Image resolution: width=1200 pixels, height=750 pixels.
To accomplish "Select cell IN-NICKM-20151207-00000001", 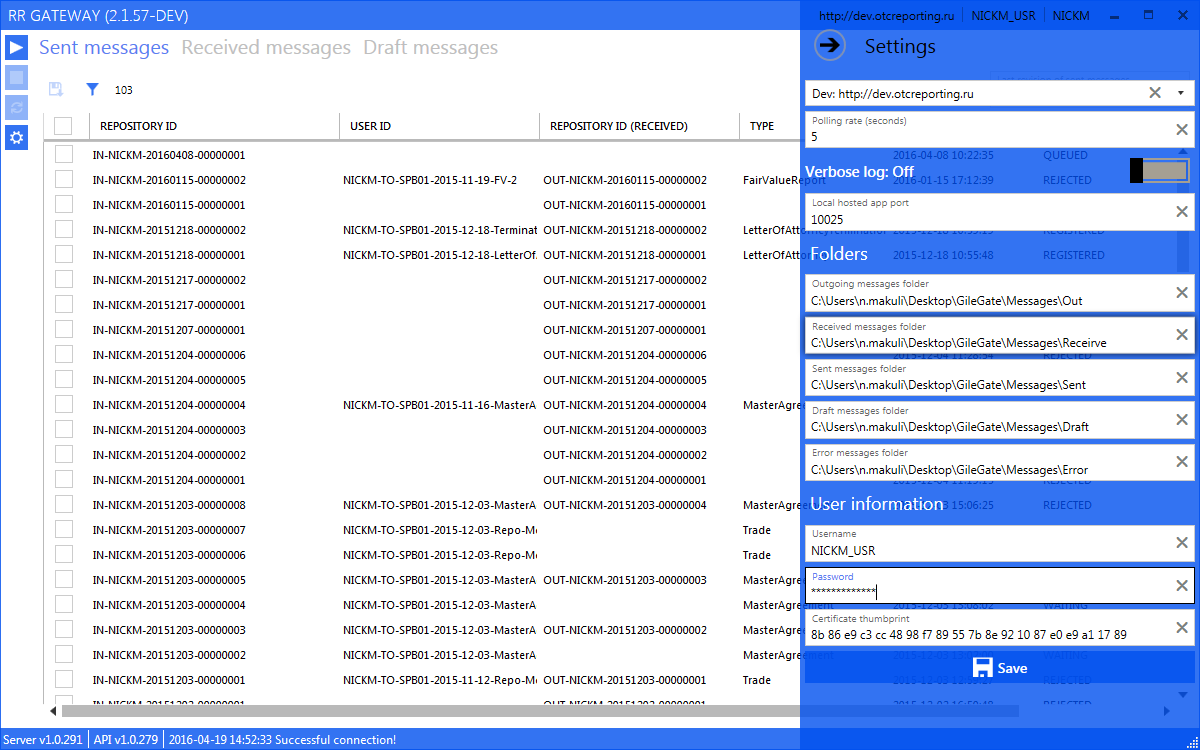I will pyautogui.click(x=169, y=330).
